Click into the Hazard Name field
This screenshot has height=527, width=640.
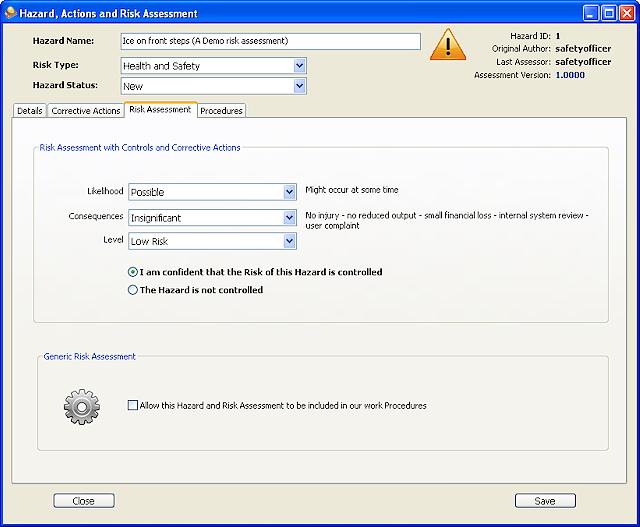271,41
